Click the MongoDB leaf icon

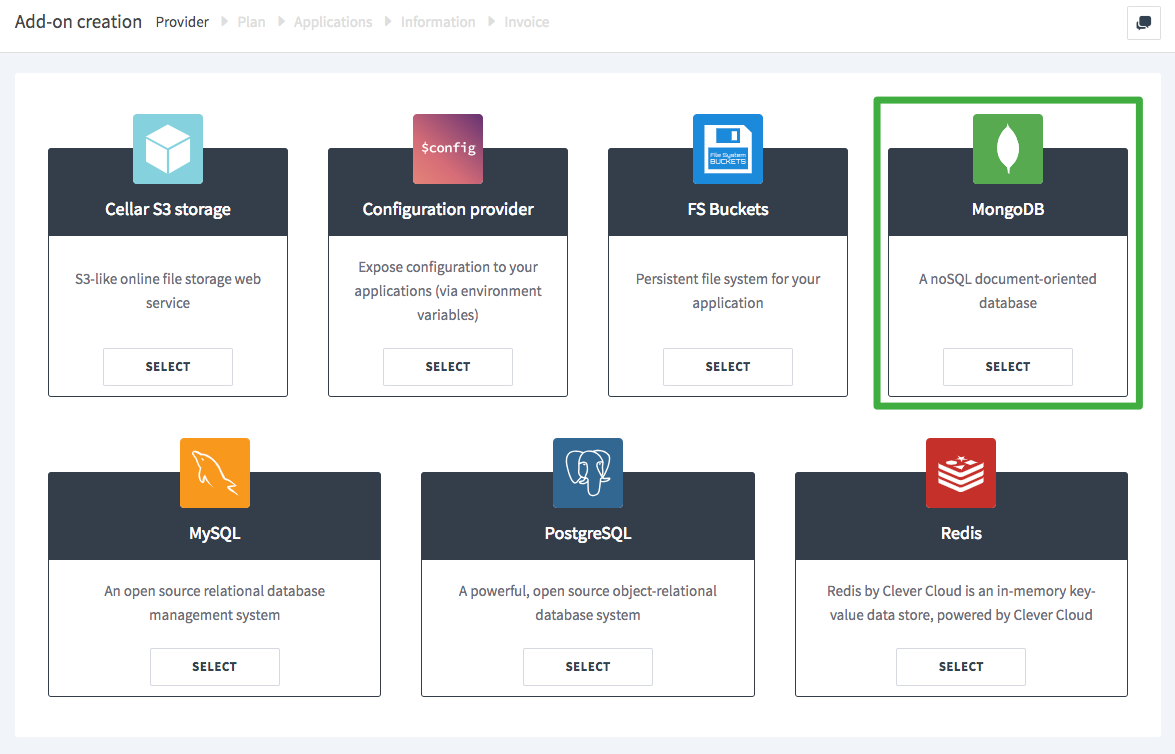(x=1008, y=148)
